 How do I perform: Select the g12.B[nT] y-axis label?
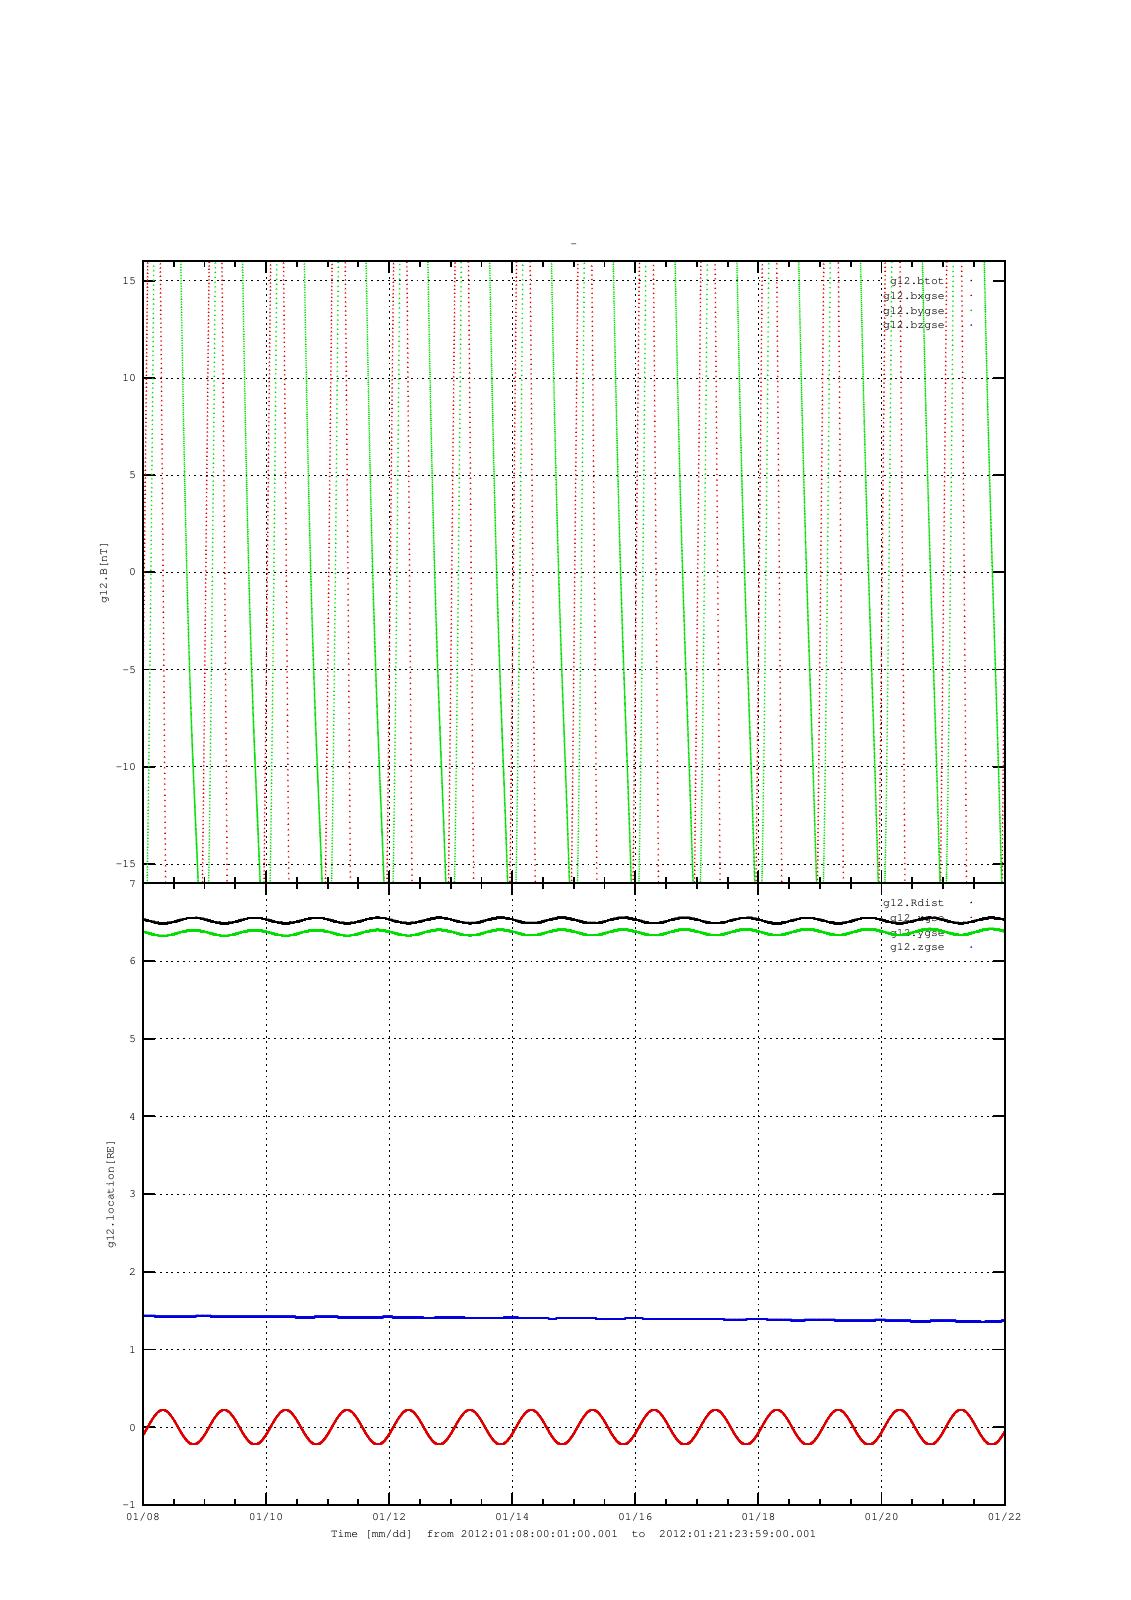104,572
